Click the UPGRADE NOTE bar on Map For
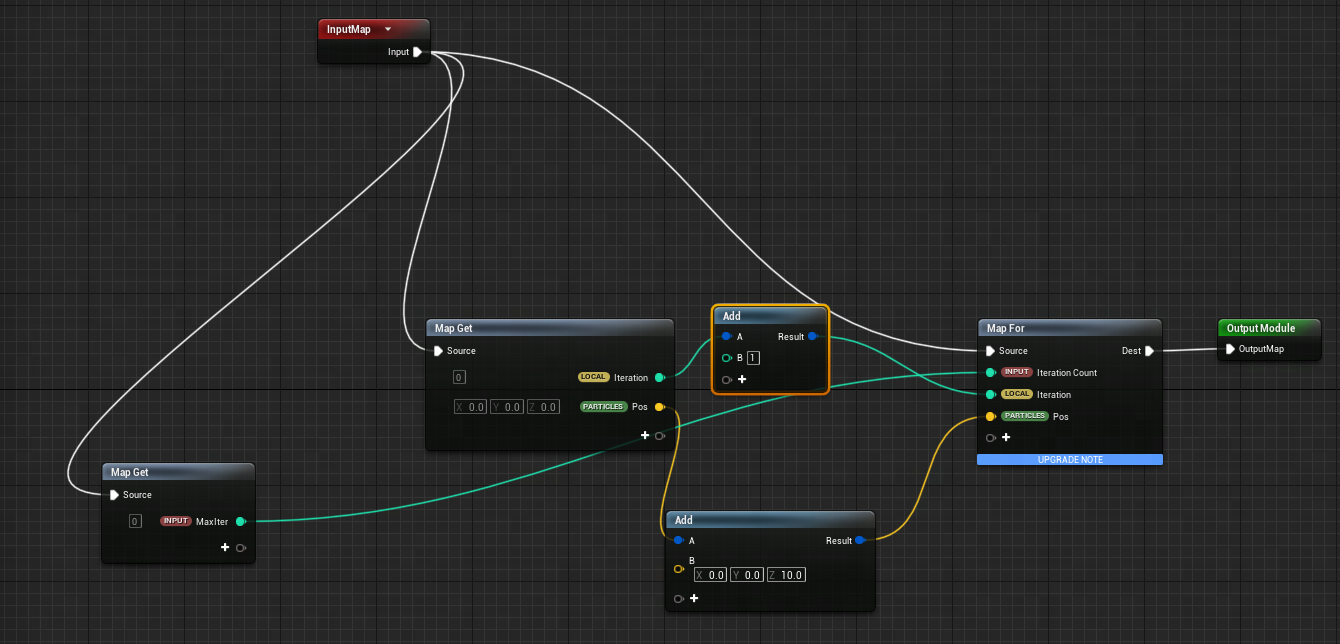Screen dimensions: 1340x644 click(1069, 459)
